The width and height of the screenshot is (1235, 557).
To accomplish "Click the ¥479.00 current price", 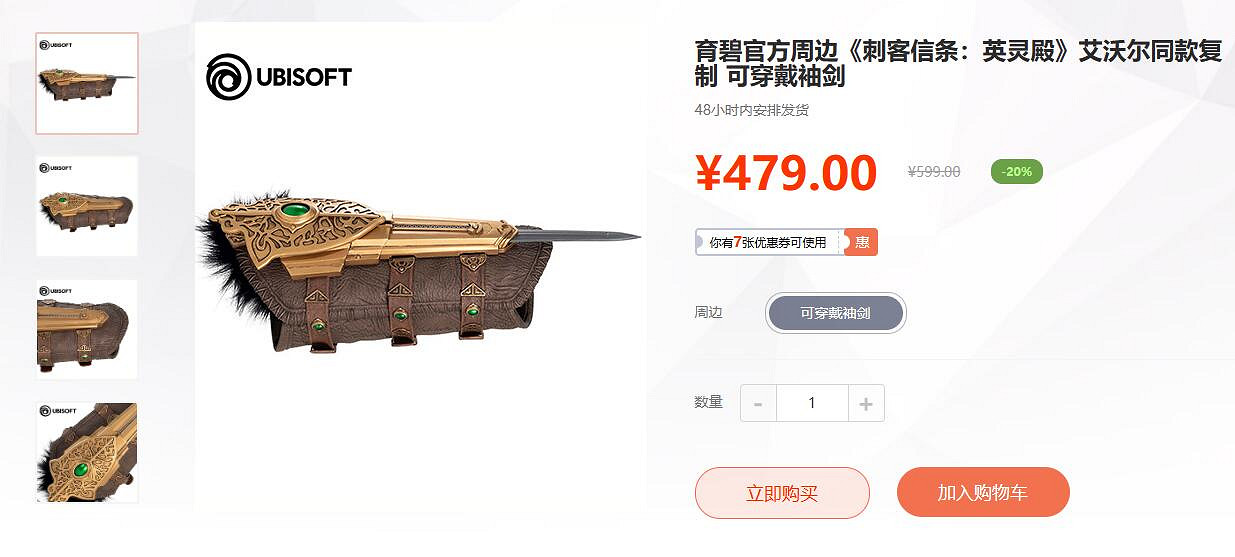I will click(x=786, y=173).
